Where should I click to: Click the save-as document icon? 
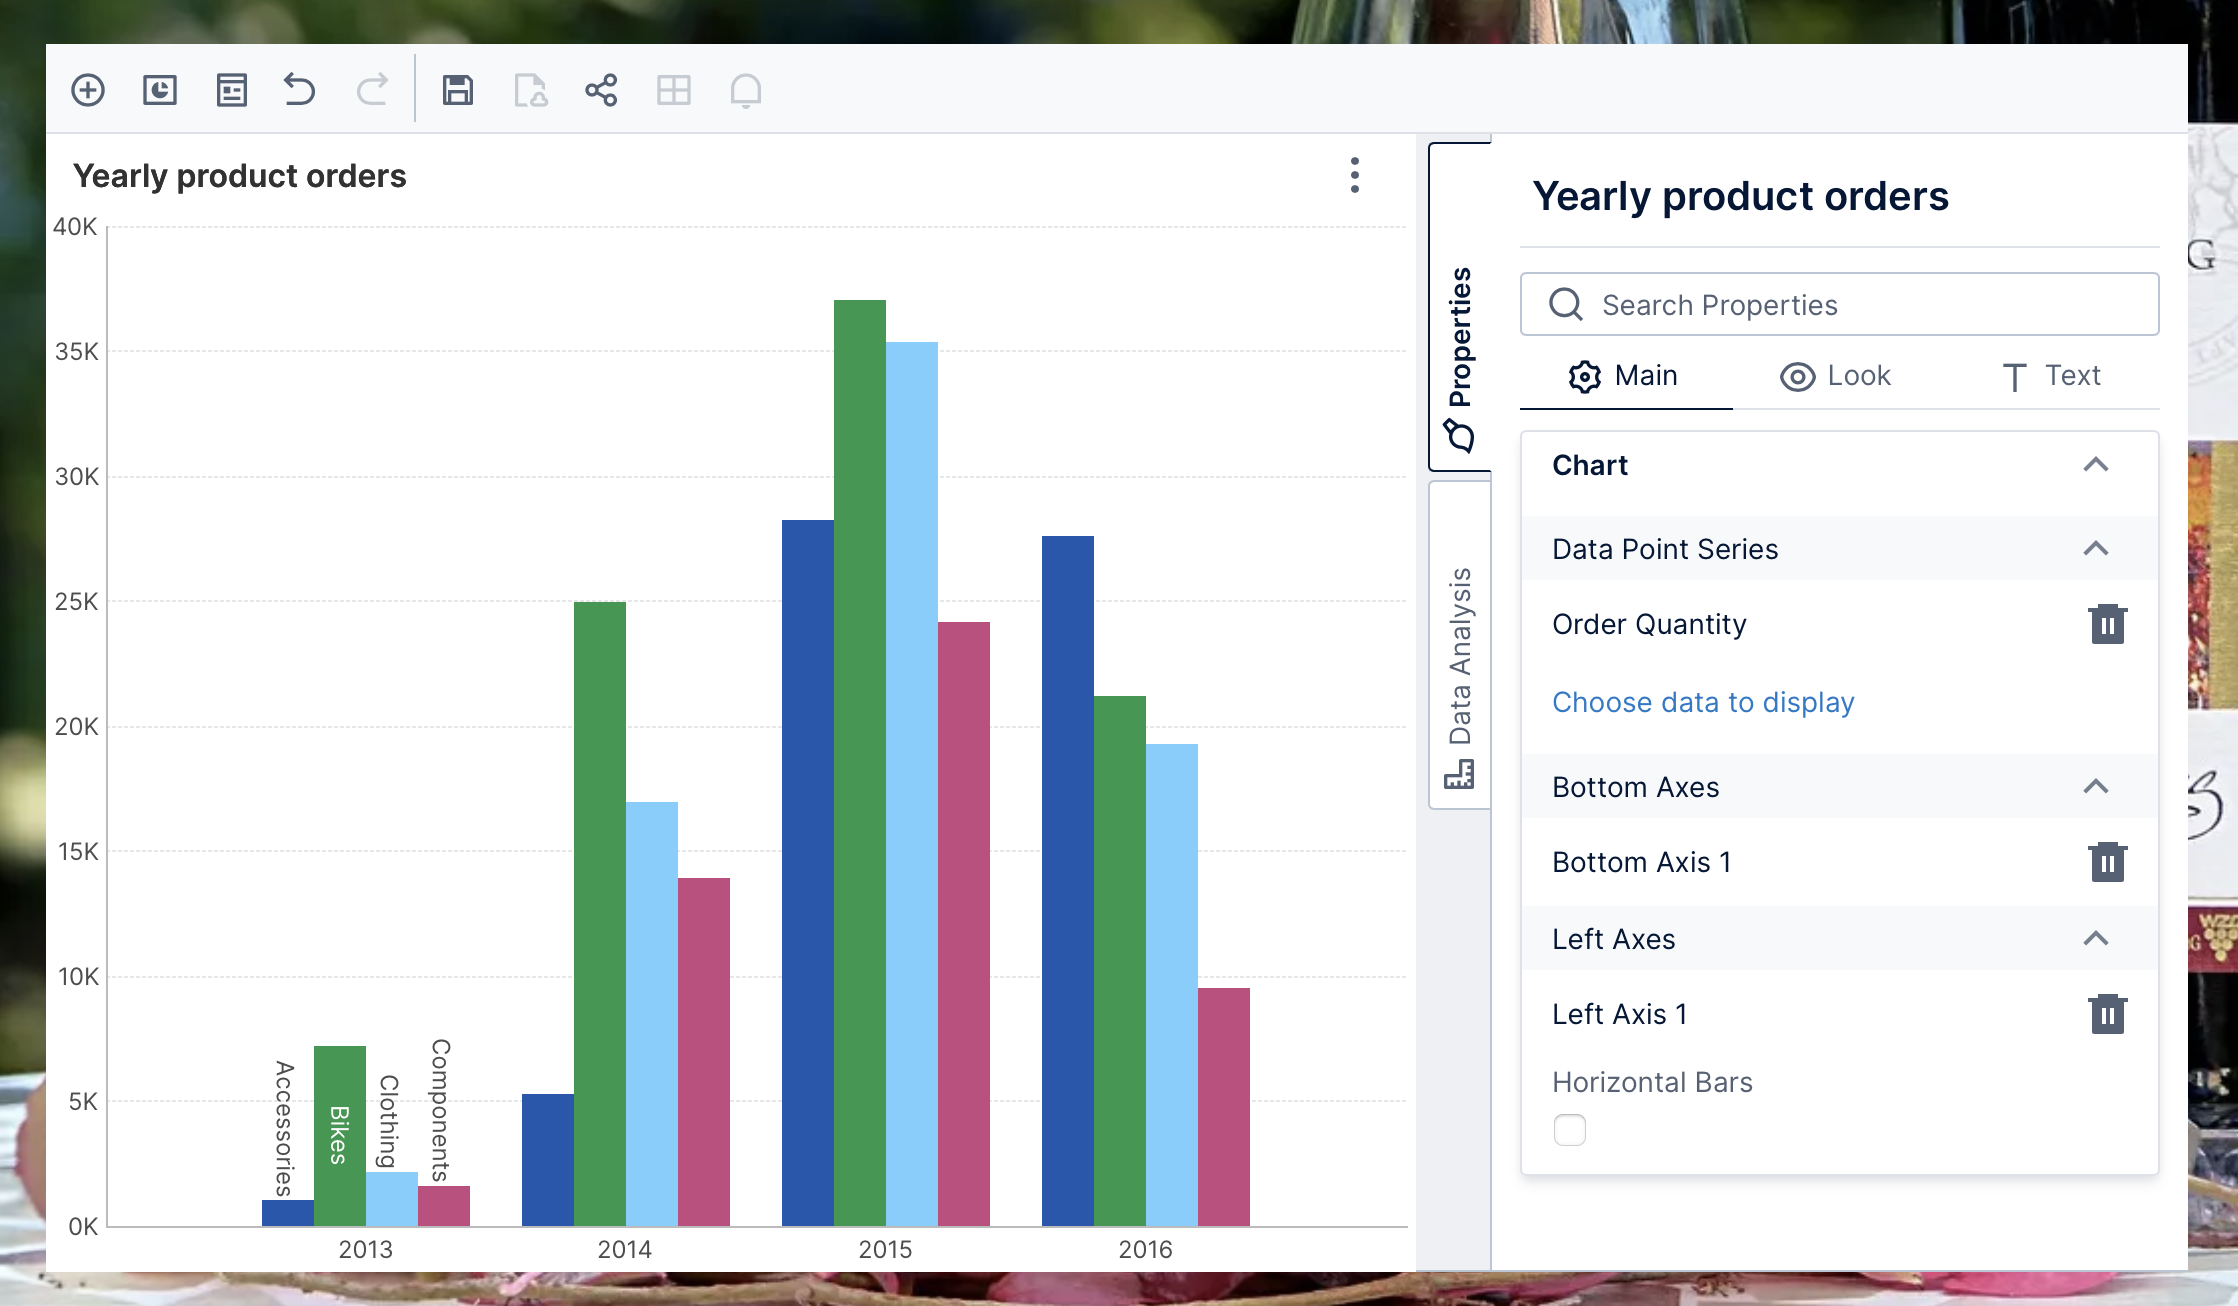pyautogui.click(x=530, y=90)
